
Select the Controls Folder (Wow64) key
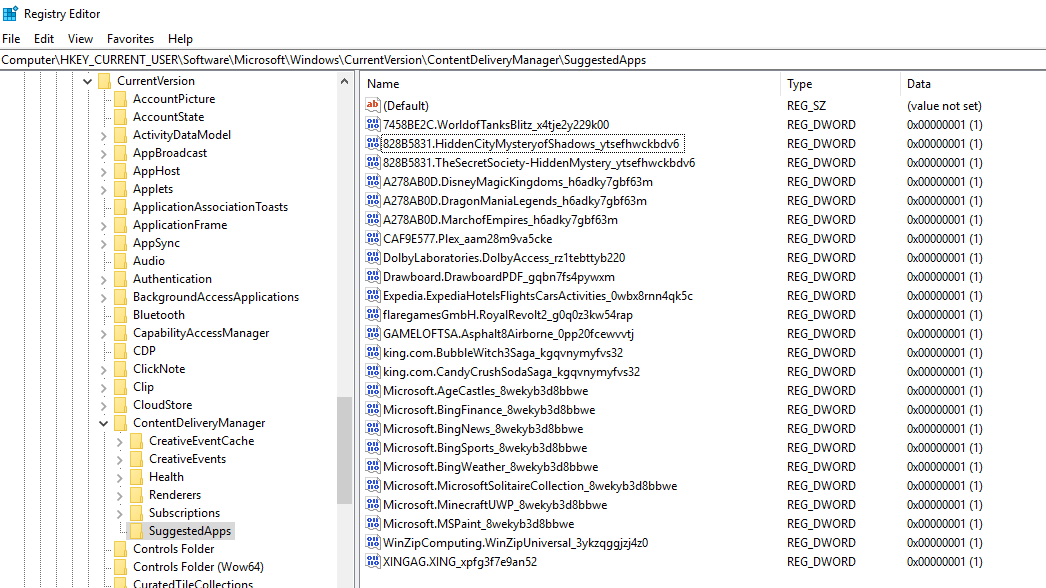coord(198,567)
